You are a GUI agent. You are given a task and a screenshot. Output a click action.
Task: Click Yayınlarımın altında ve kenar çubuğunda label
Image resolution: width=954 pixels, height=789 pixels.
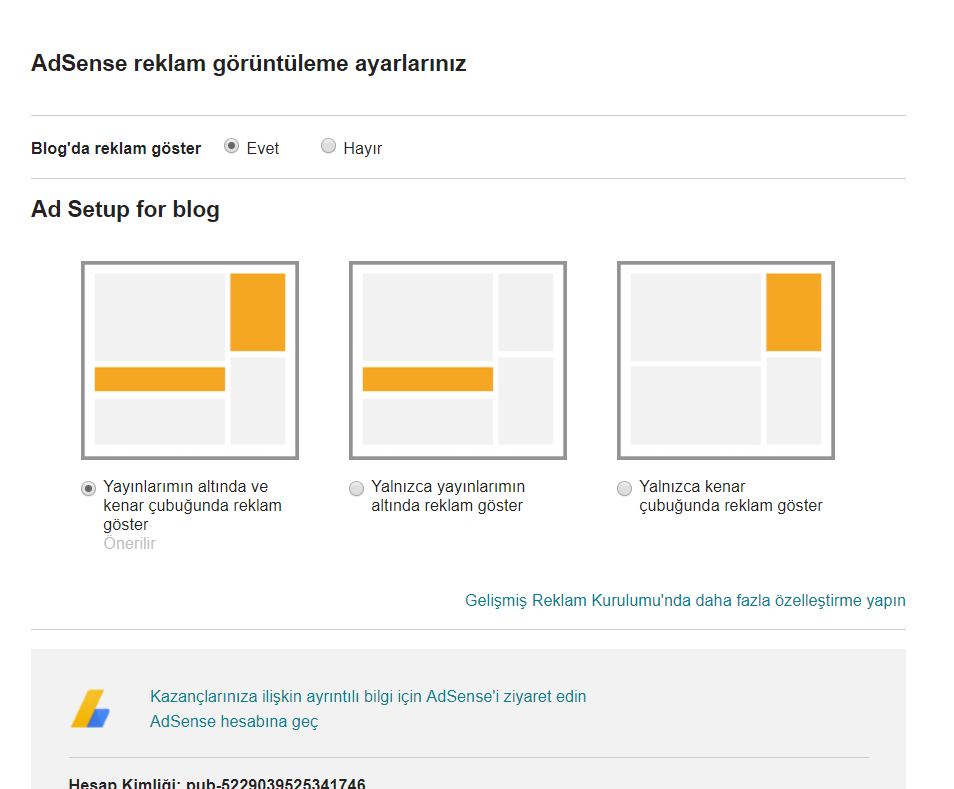(x=192, y=505)
